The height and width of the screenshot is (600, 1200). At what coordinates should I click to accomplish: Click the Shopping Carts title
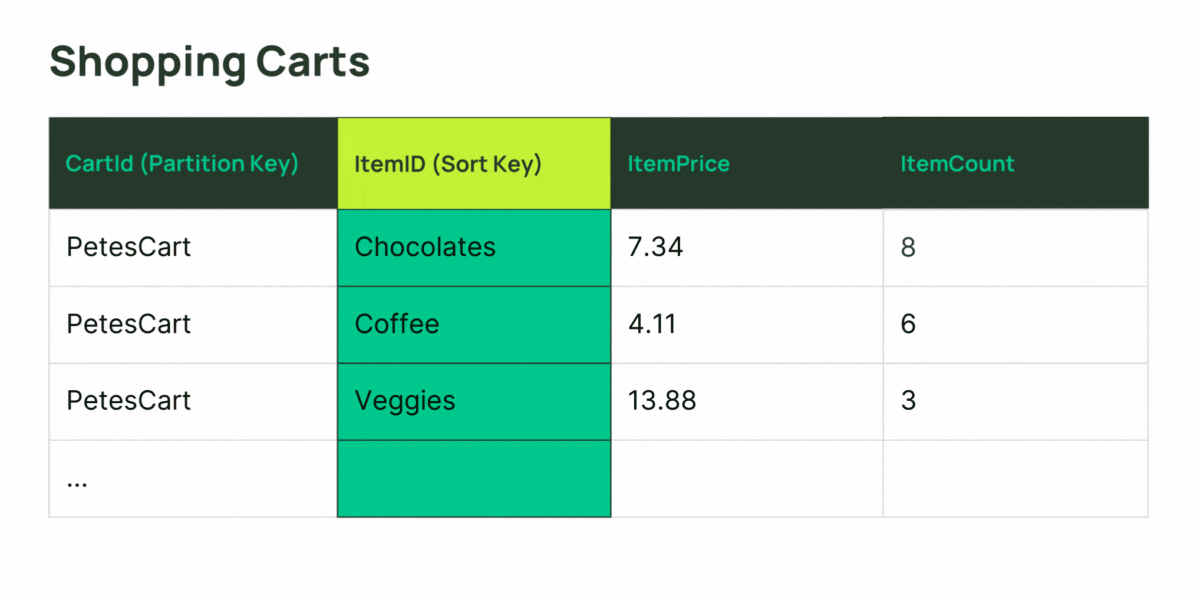[x=210, y=62]
